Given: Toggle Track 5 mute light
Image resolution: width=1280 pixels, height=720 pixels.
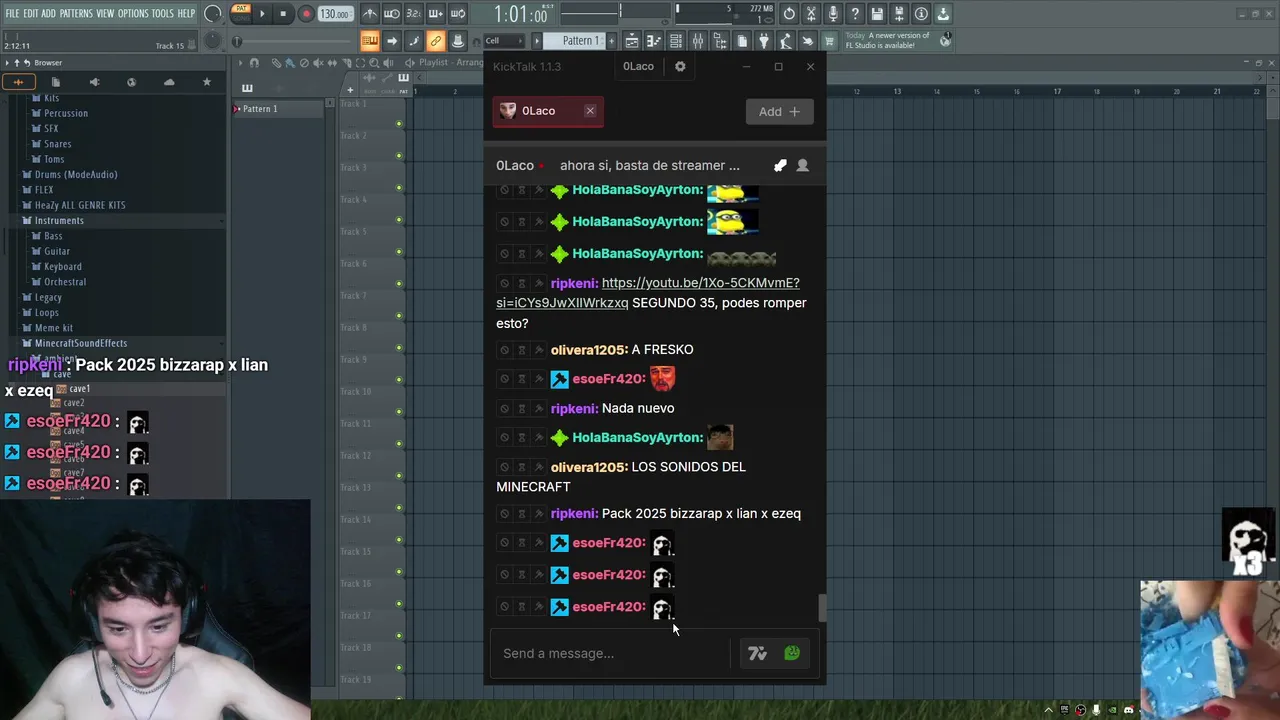Looking at the screenshot, I should point(399,252).
